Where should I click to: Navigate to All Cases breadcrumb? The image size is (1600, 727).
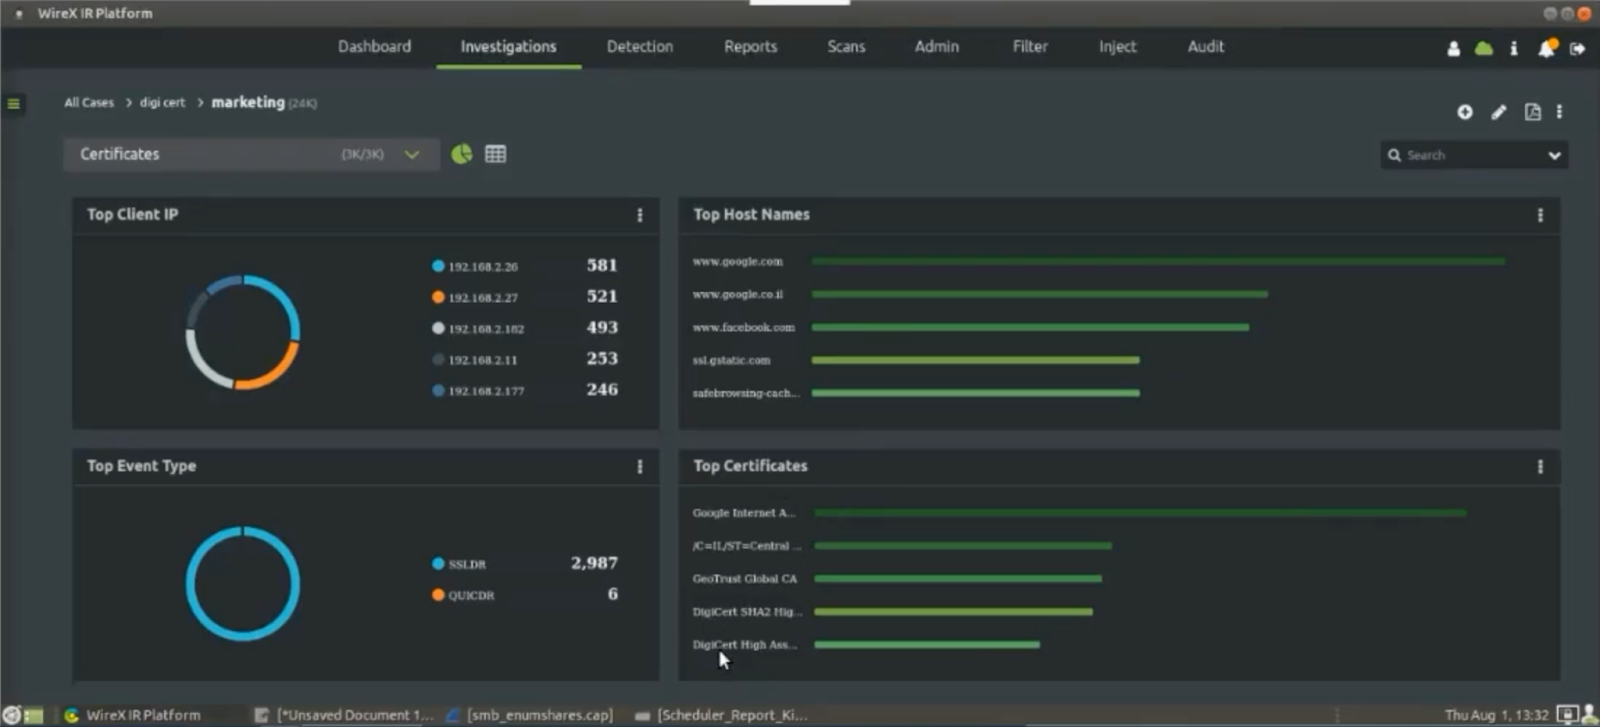pyautogui.click(x=89, y=102)
